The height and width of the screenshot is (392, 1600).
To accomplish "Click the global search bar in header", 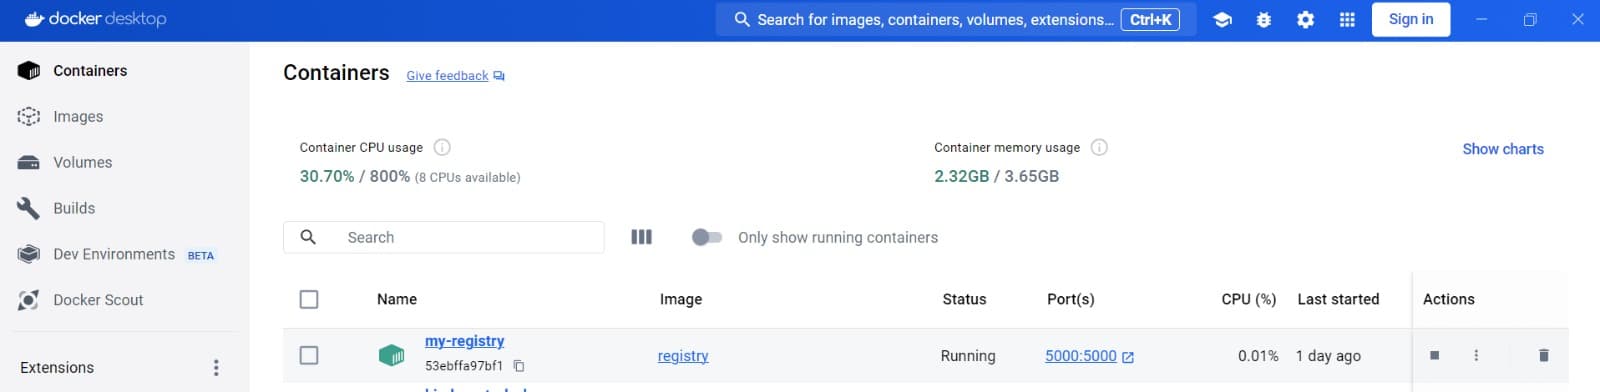I will point(955,19).
